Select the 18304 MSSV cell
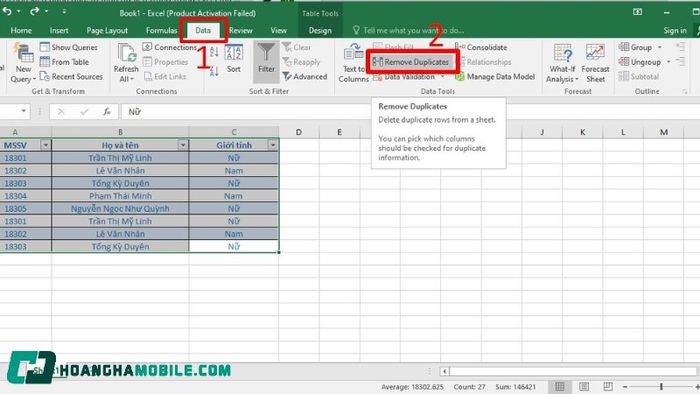The width and height of the screenshot is (700, 394). [25, 196]
